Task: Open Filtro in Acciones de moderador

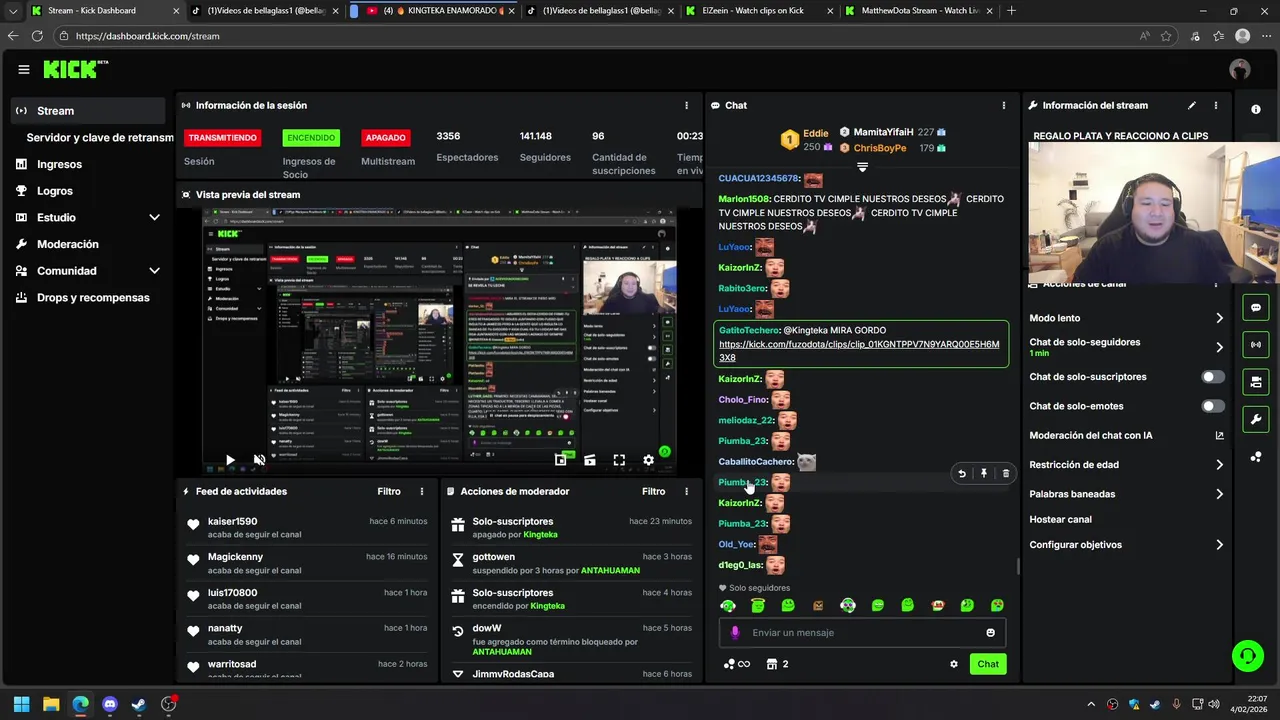Action: pos(653,492)
